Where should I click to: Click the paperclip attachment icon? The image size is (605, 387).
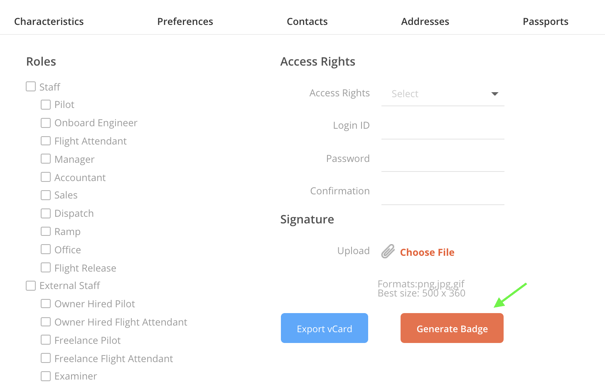point(388,251)
